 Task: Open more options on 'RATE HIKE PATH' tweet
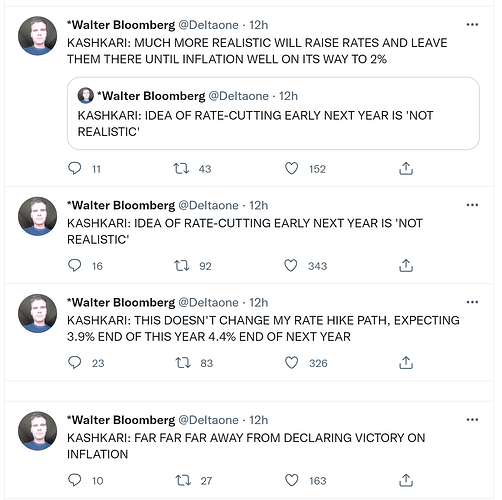(472, 302)
